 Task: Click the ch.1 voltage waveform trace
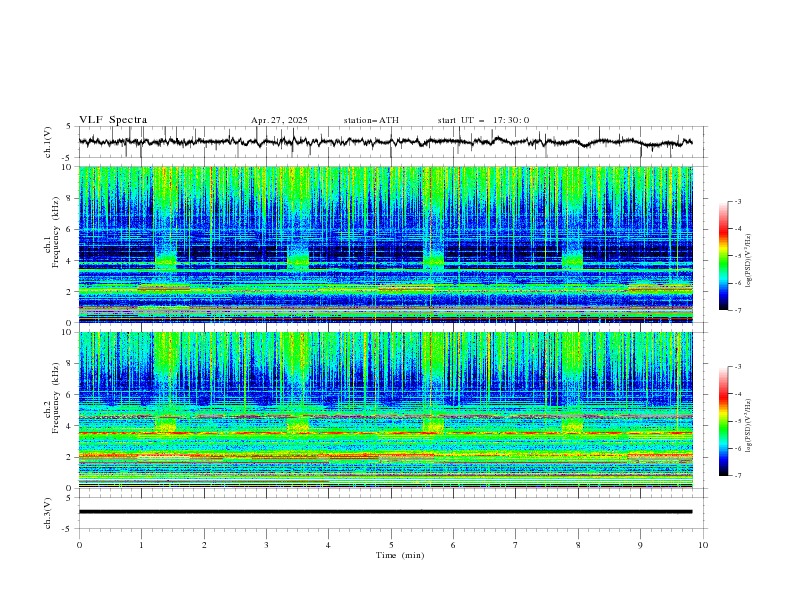pyautogui.click(x=385, y=142)
